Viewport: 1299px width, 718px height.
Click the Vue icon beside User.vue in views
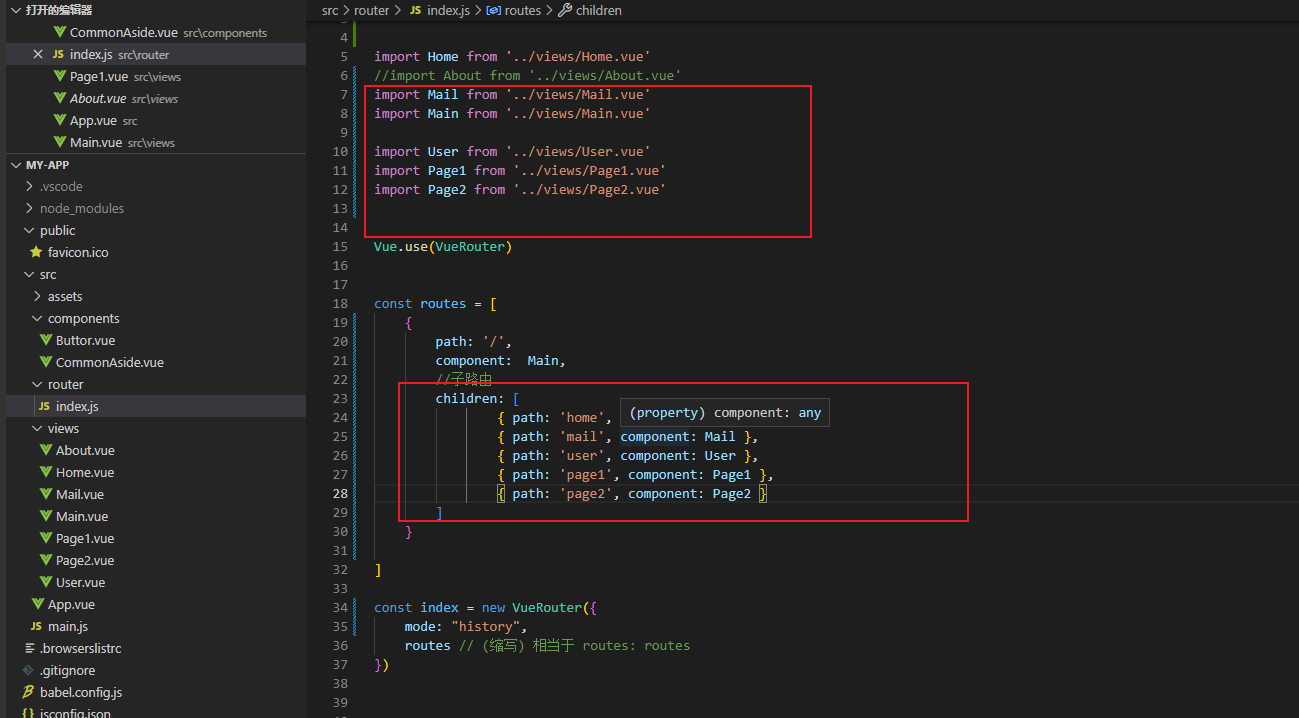click(46, 583)
